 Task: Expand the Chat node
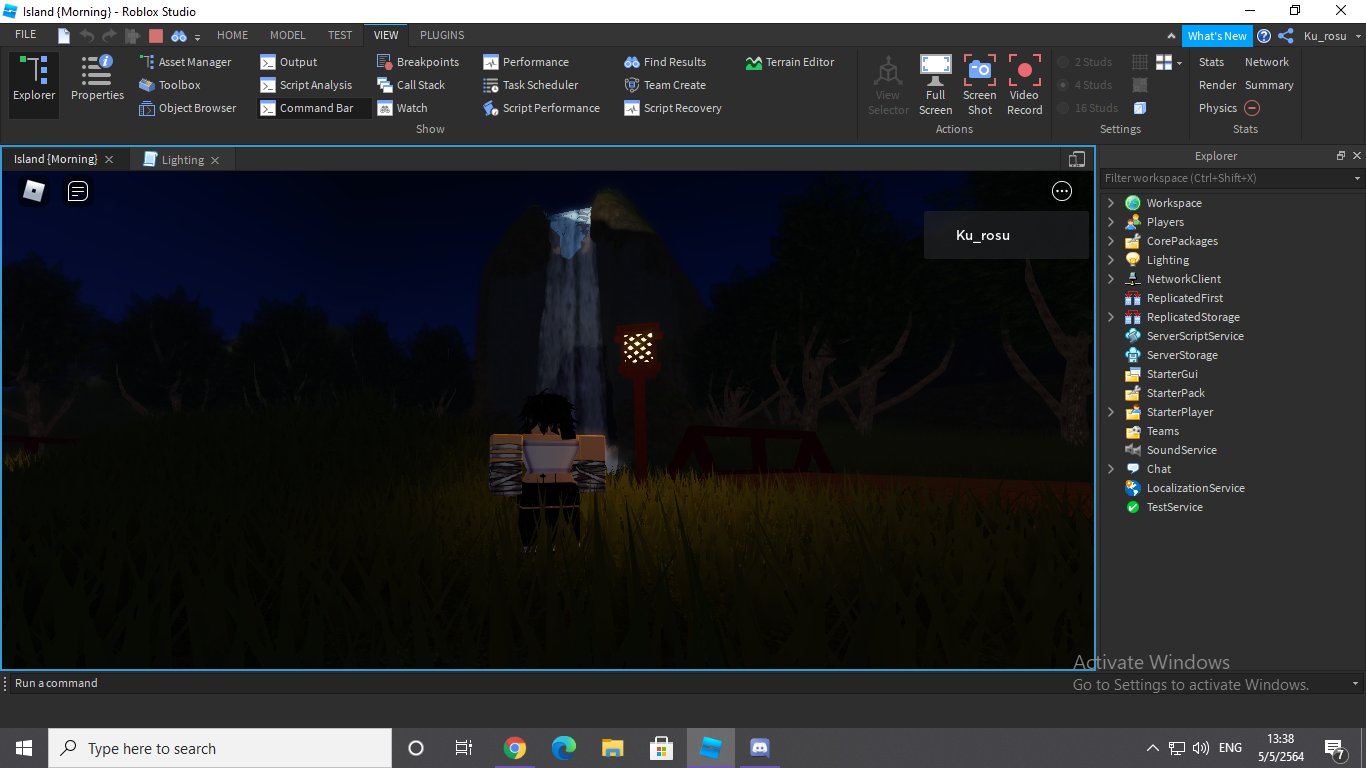tap(1110, 469)
